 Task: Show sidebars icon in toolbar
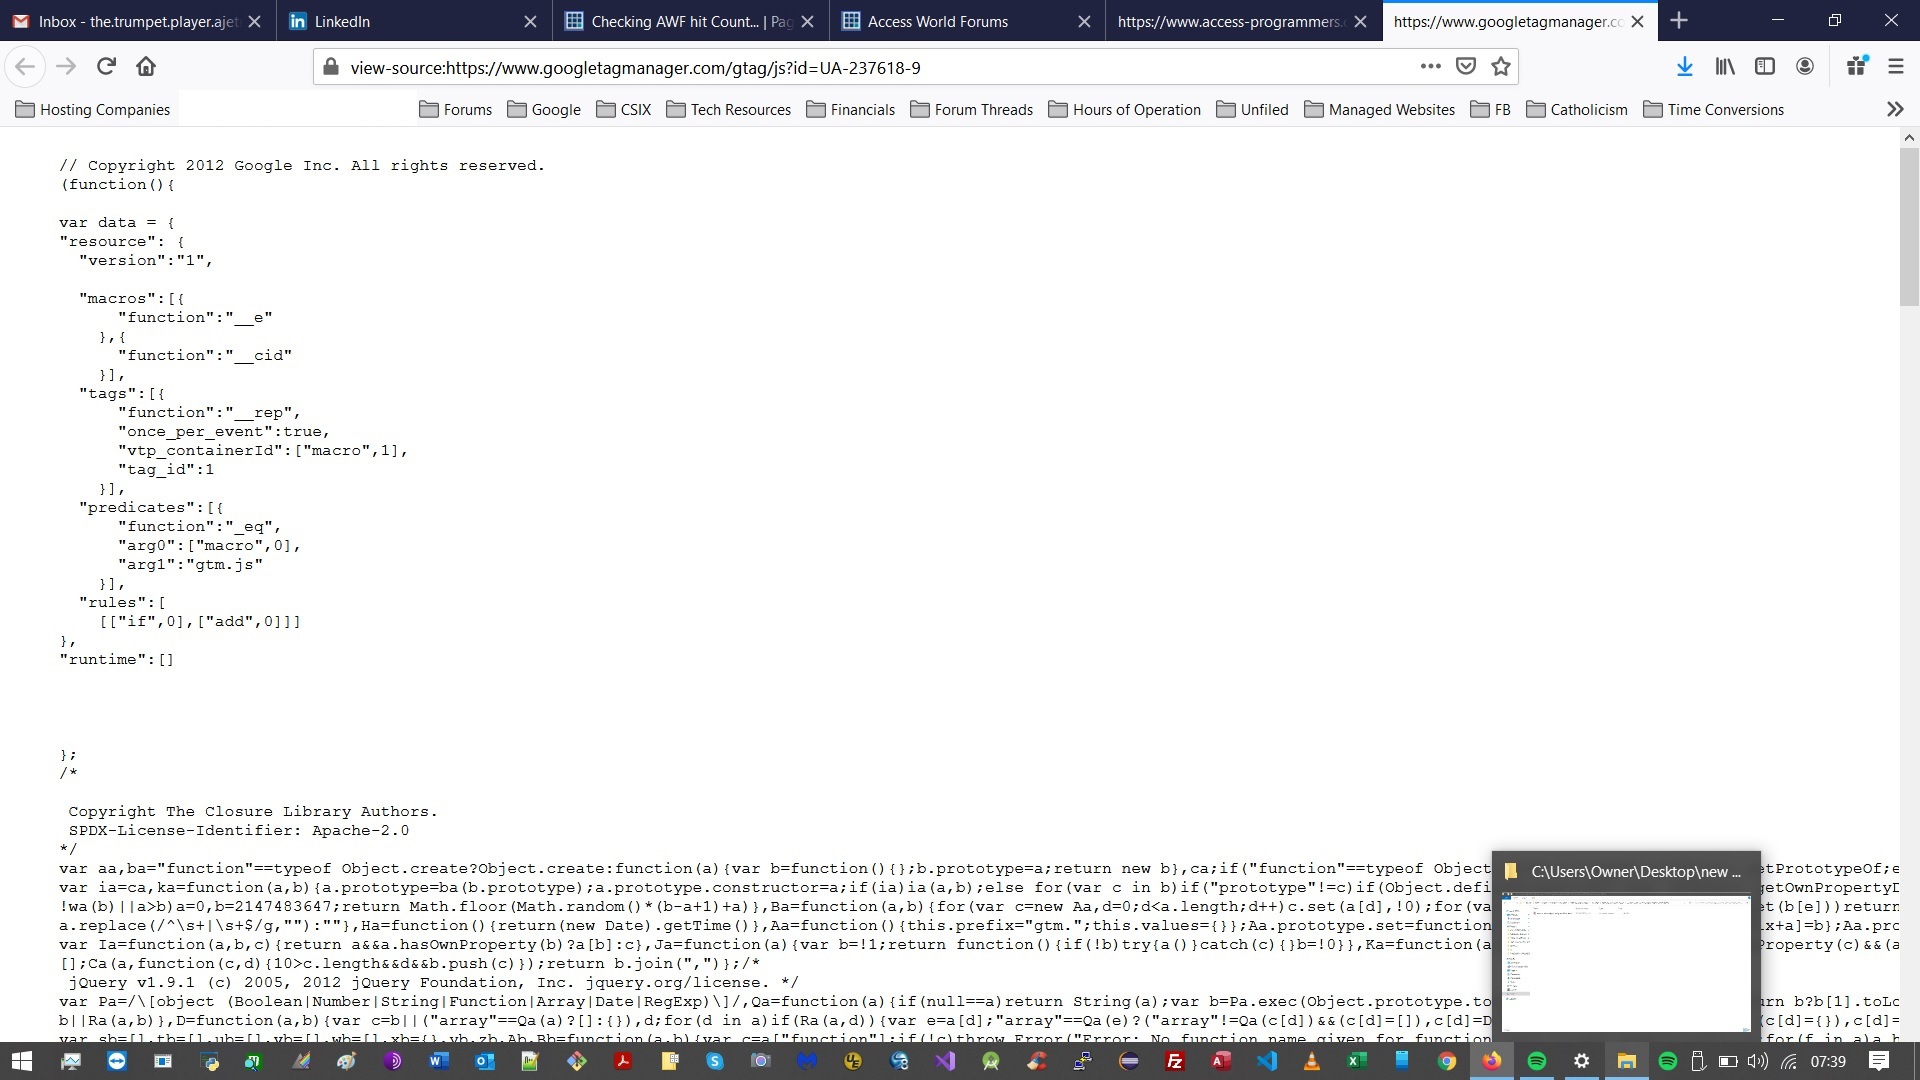1765,67
